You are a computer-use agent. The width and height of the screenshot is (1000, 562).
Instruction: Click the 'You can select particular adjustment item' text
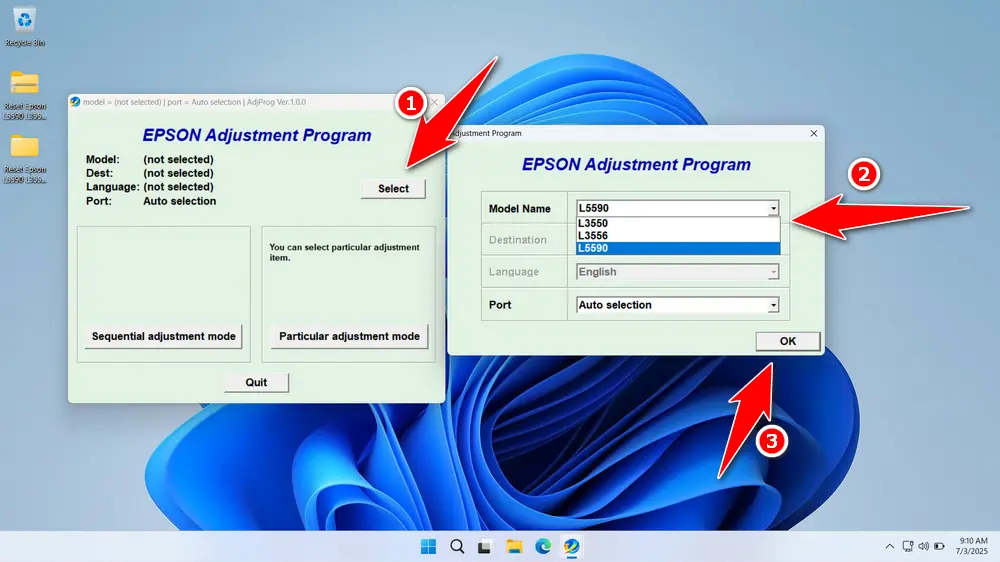[344, 253]
